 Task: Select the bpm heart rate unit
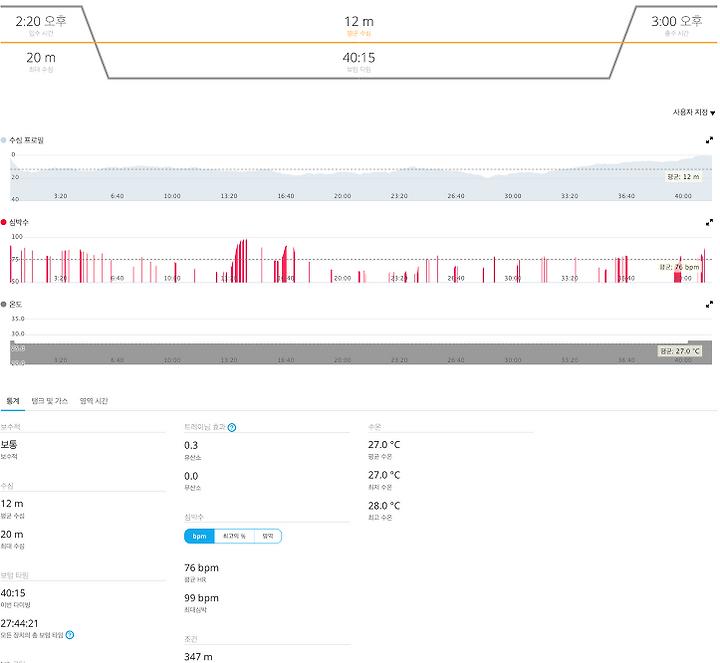[199, 536]
